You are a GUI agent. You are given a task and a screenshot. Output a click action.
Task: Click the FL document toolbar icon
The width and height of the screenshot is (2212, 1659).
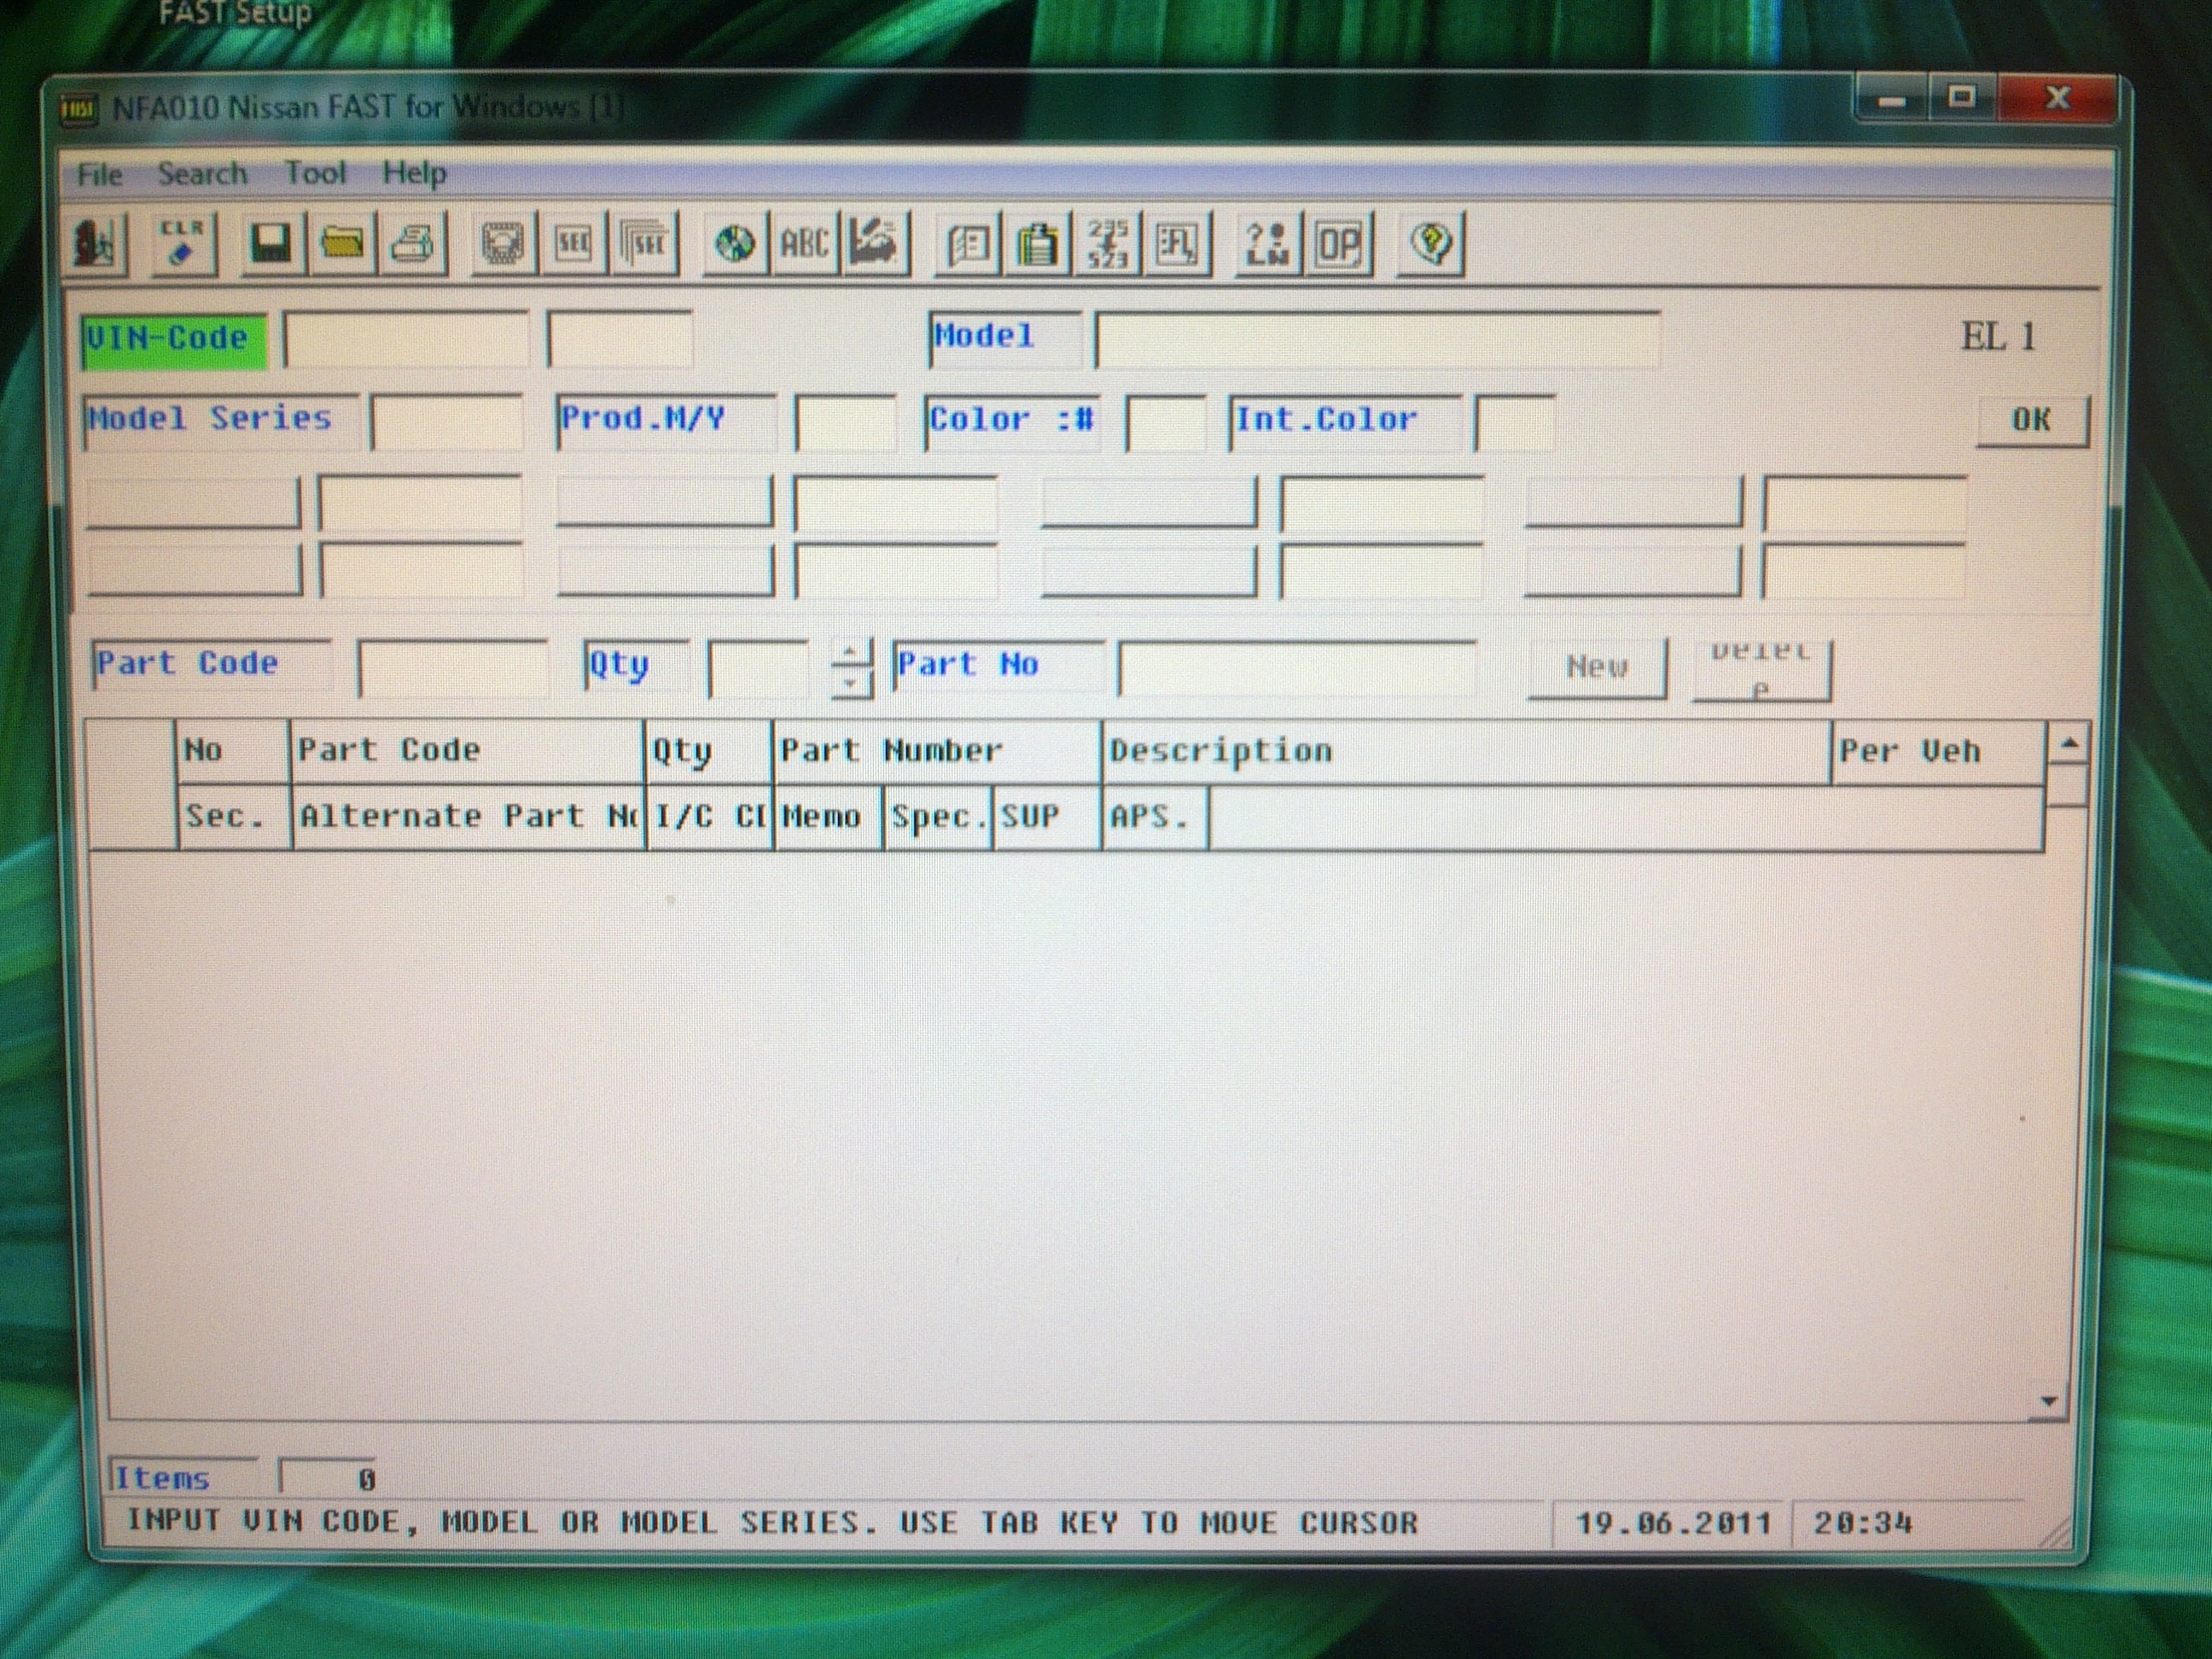[1178, 243]
